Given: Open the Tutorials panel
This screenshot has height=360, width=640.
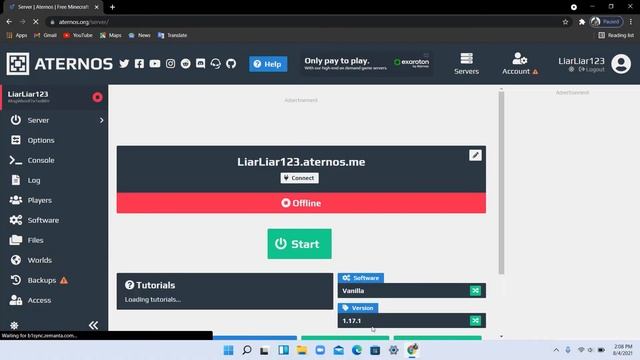Looking at the screenshot, I should (225, 291).
